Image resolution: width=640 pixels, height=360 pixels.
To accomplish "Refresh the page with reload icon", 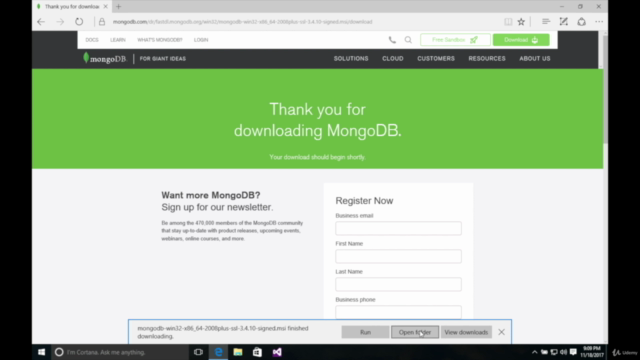I will point(79,22).
